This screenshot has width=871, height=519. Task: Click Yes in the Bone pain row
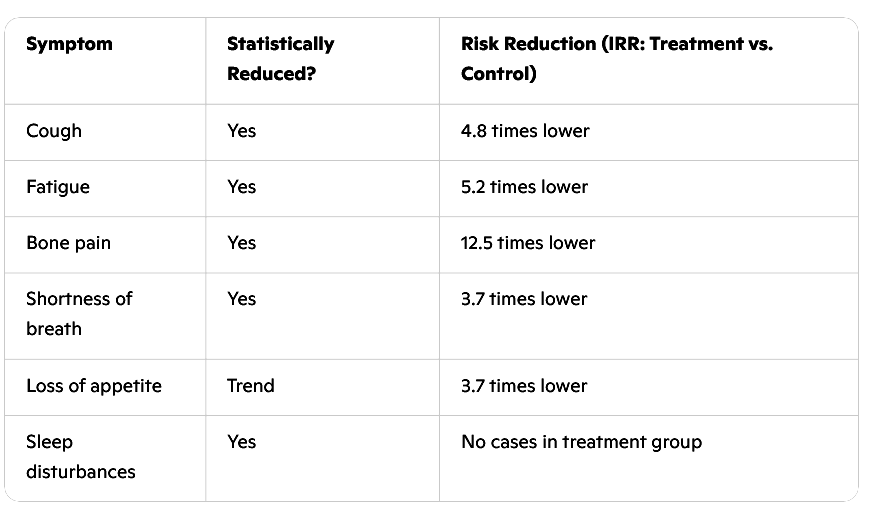(241, 243)
